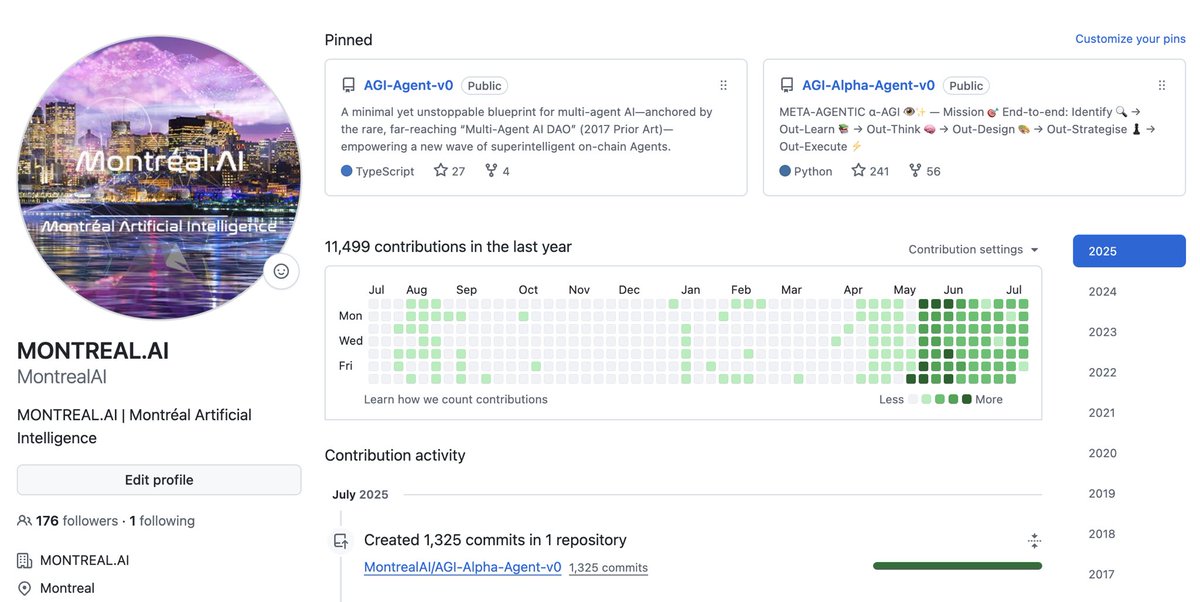The width and height of the screenshot is (1200, 602).
Task: Click the star icon showing 27 stars
Action: [x=440, y=171]
